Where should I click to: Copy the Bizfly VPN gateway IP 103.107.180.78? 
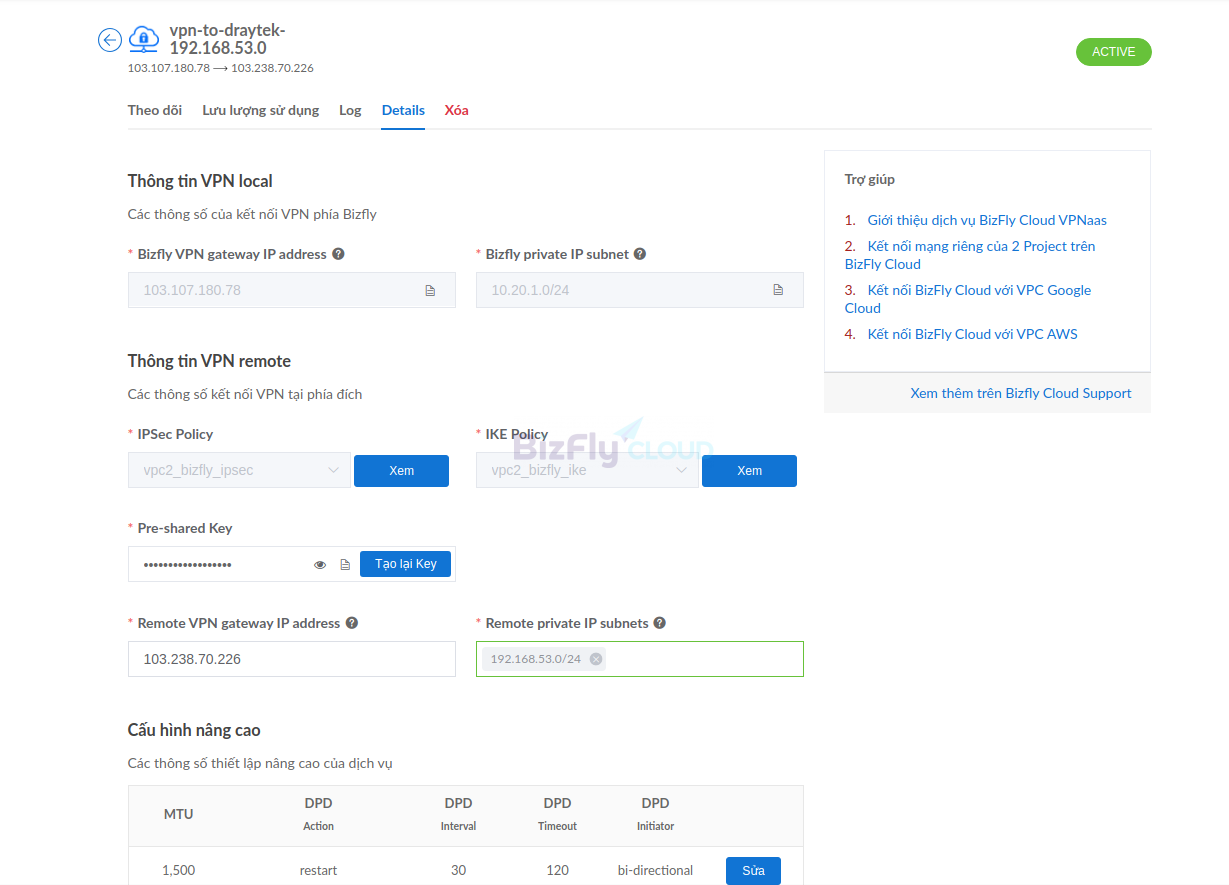(430, 290)
